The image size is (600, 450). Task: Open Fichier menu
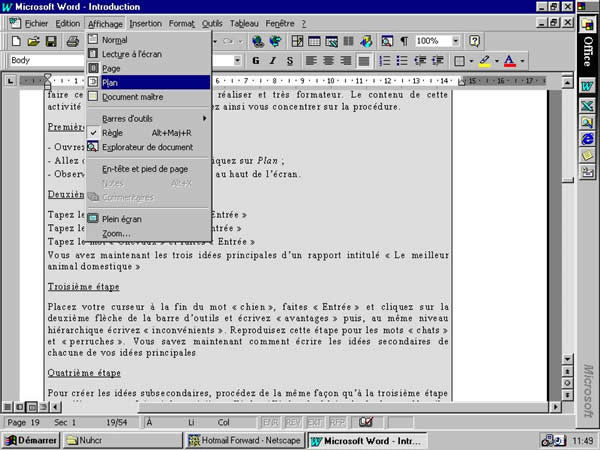click(x=36, y=24)
